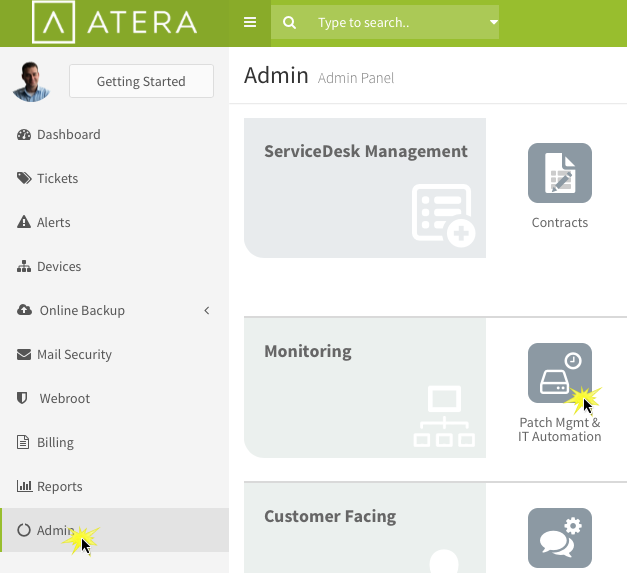The image size is (627, 573).
Task: Click the user profile photo
Action: pos(31,82)
